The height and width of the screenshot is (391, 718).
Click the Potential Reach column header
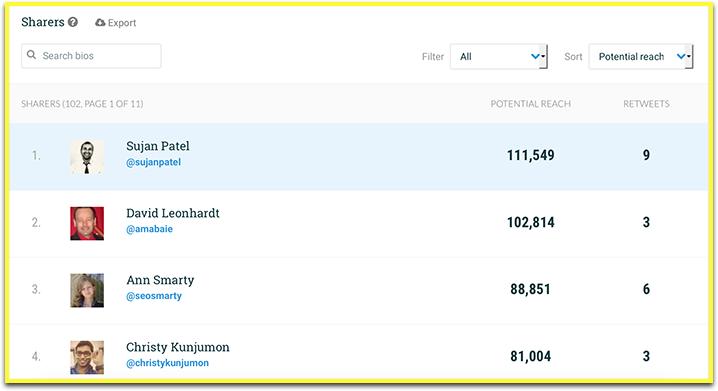click(531, 104)
